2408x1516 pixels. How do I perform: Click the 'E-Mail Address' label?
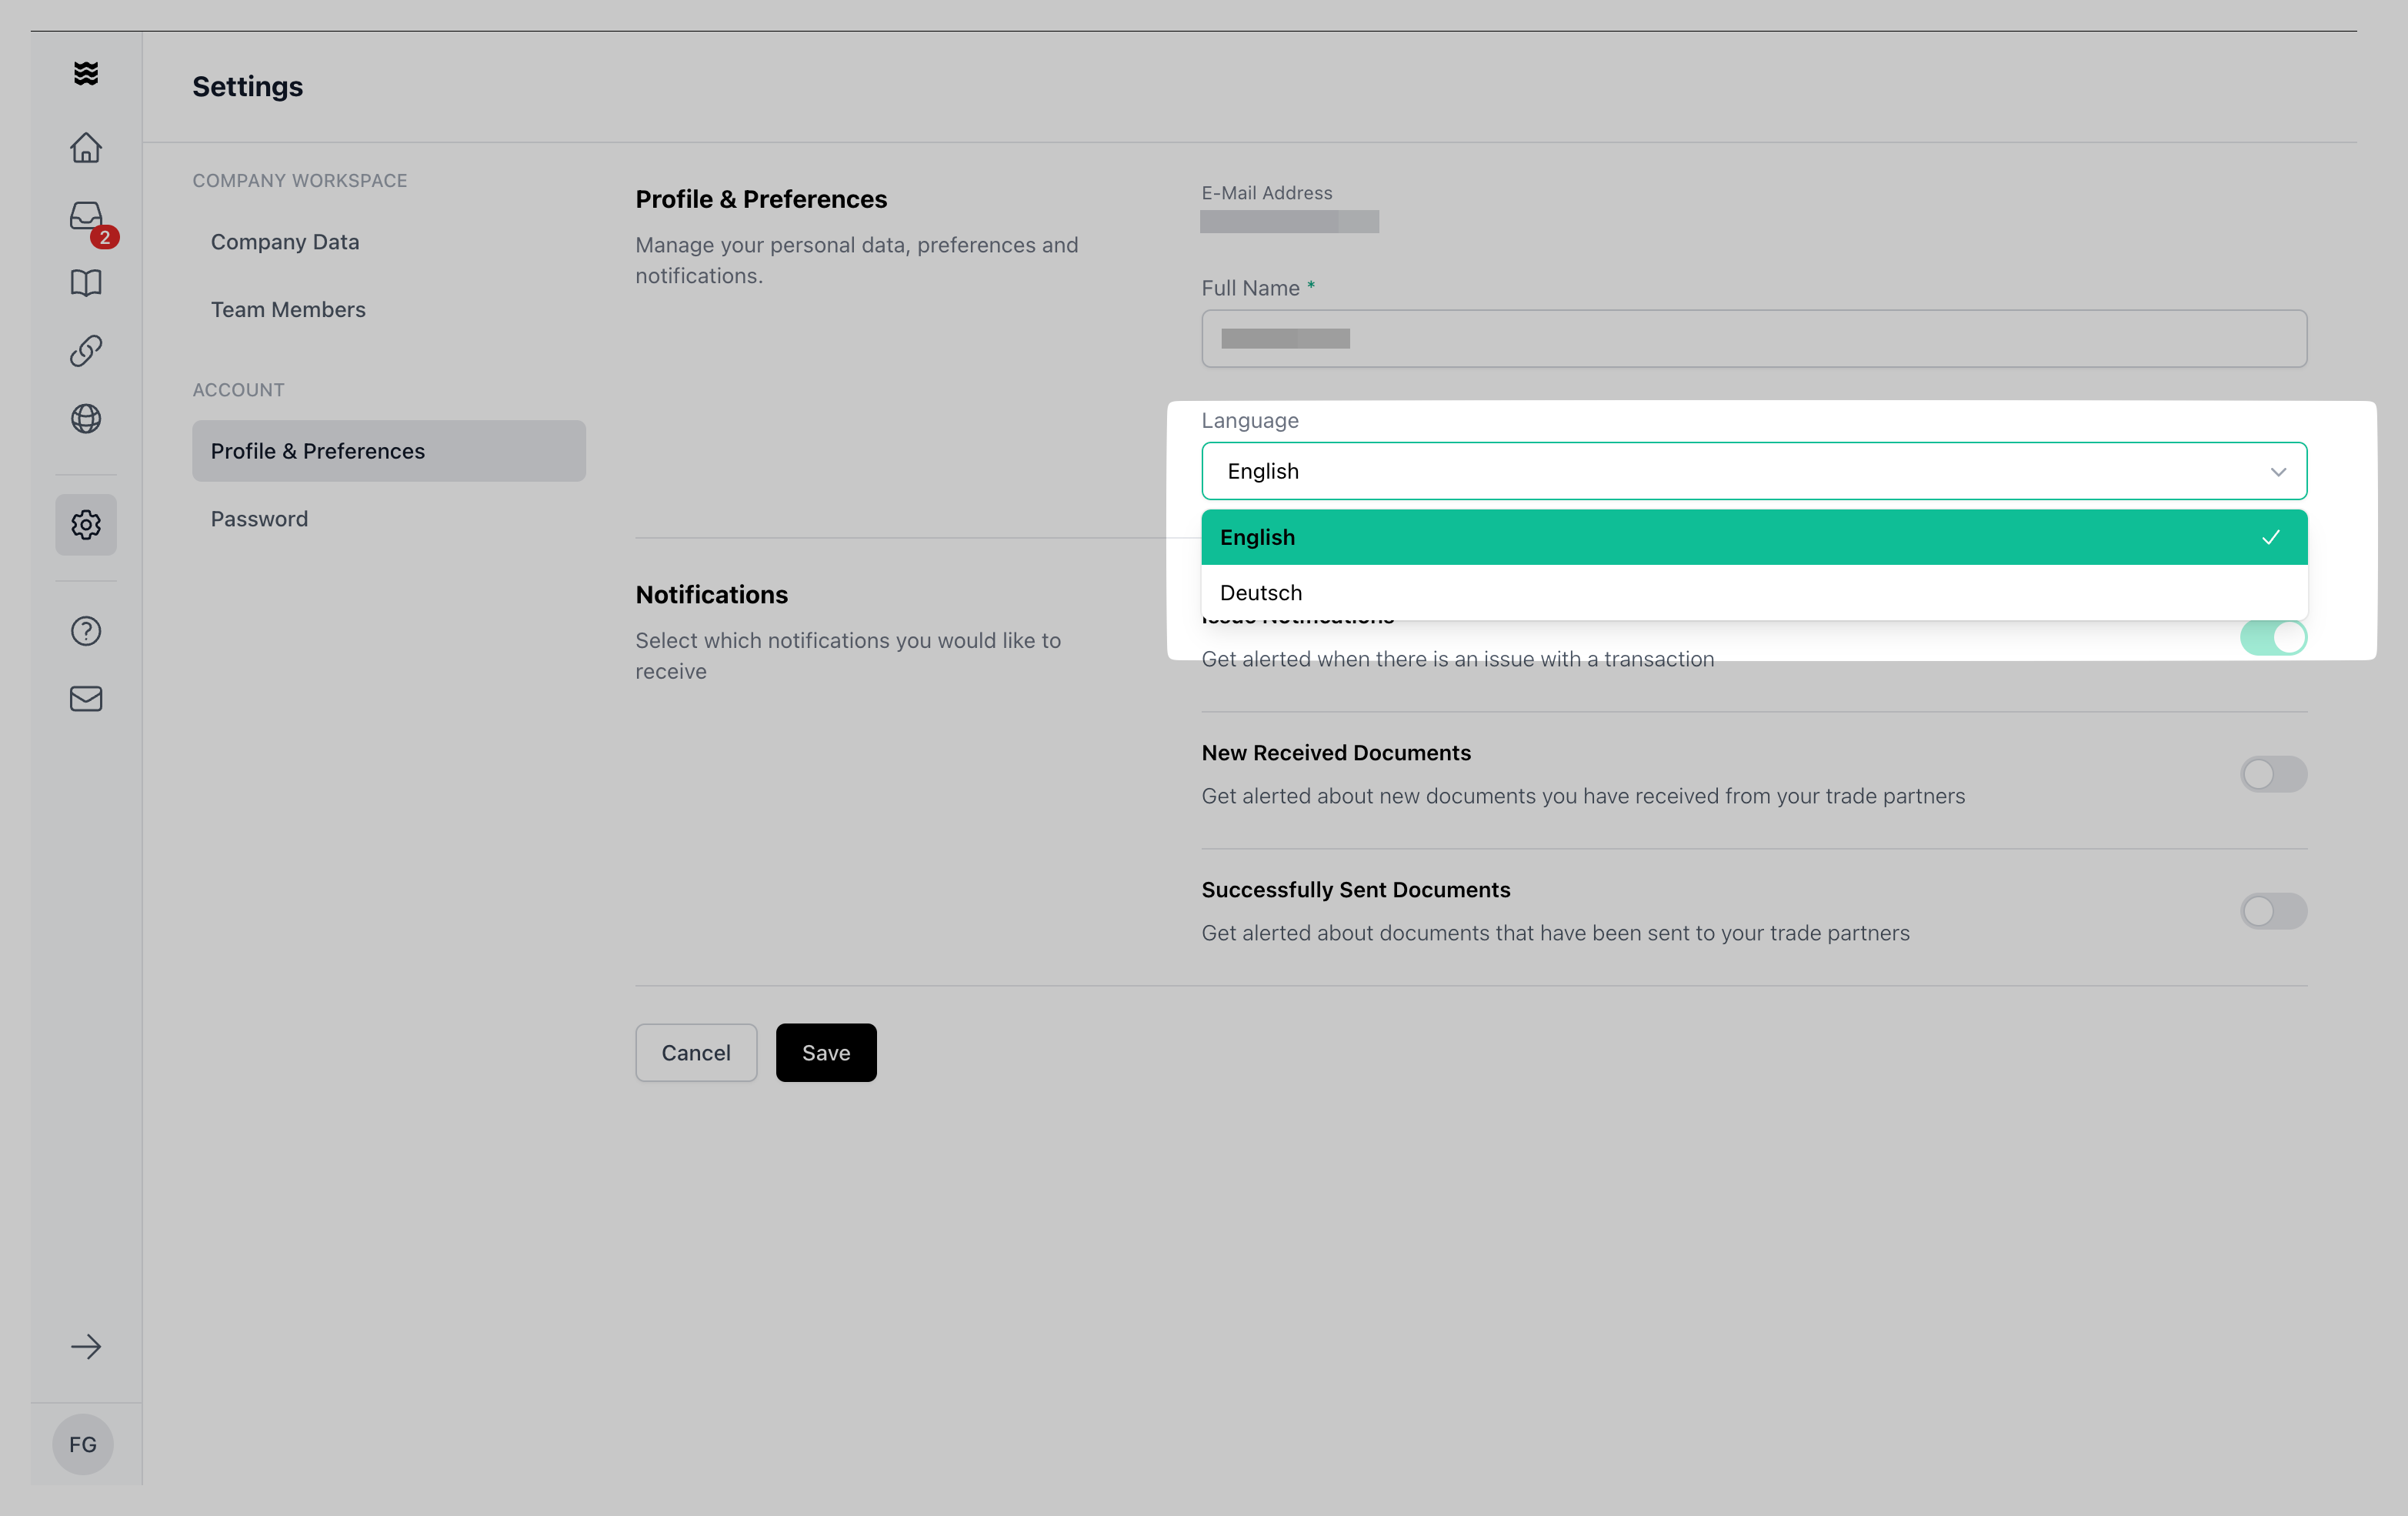tap(1267, 193)
